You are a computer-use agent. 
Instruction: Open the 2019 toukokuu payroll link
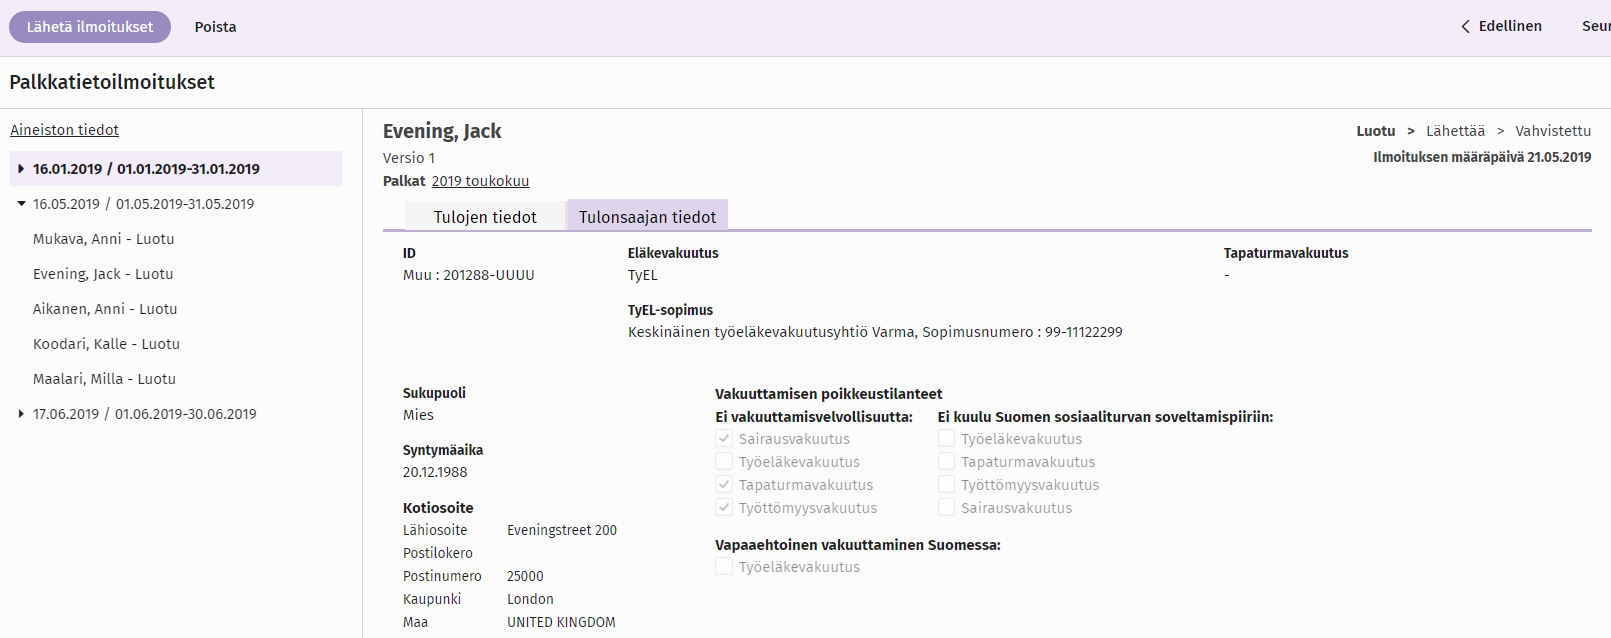pos(480,181)
